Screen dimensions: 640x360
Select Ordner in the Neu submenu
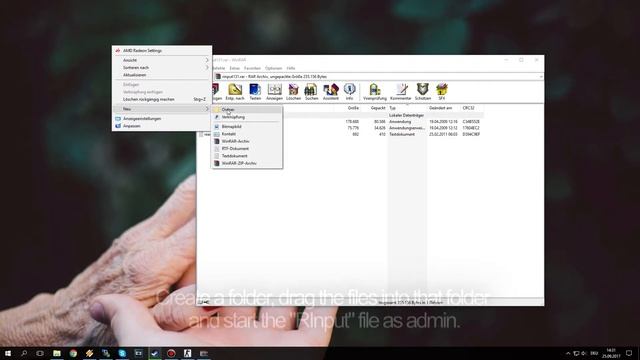click(x=247, y=109)
